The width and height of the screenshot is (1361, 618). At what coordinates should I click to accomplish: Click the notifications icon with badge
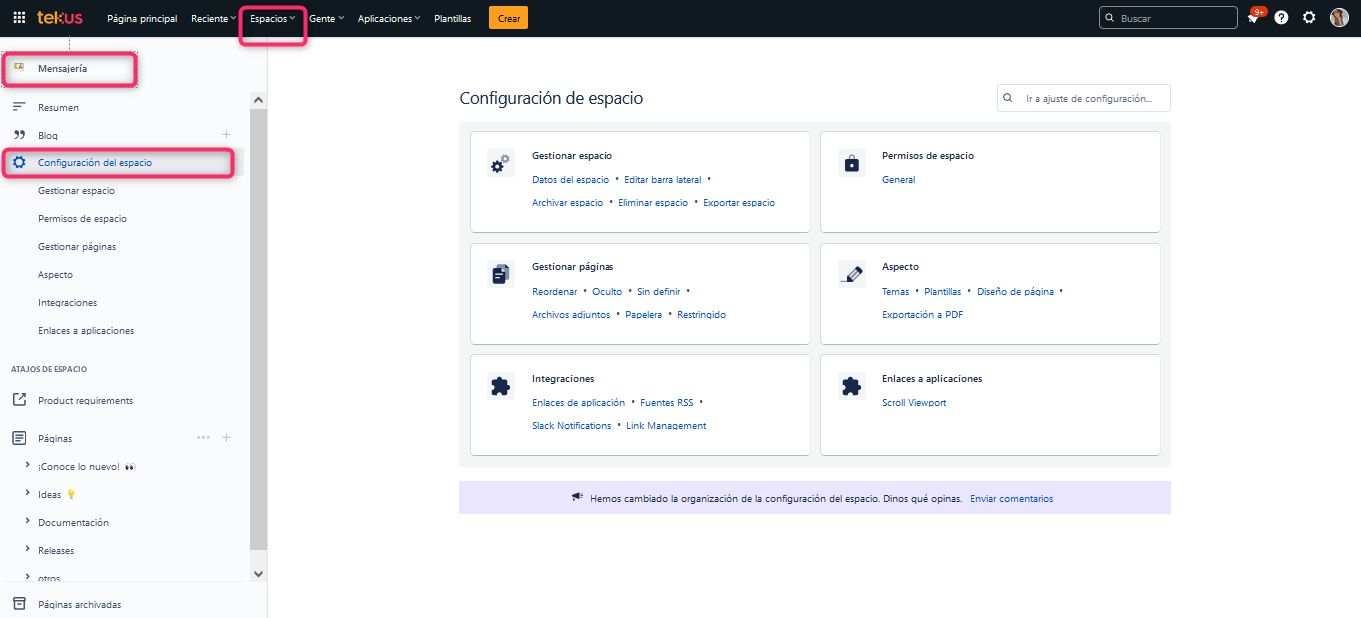point(1254,18)
